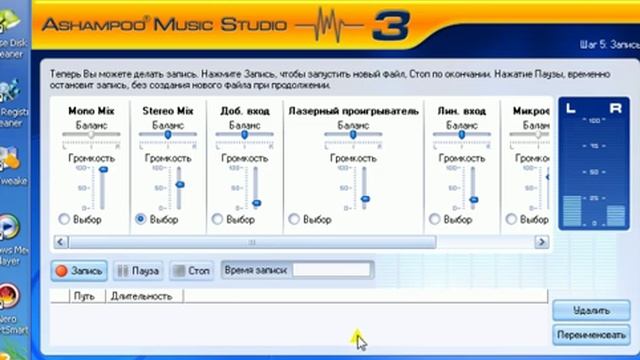640x360 pixels.
Task: Select the Доб. вход Выбор radio button
Action: (217, 219)
